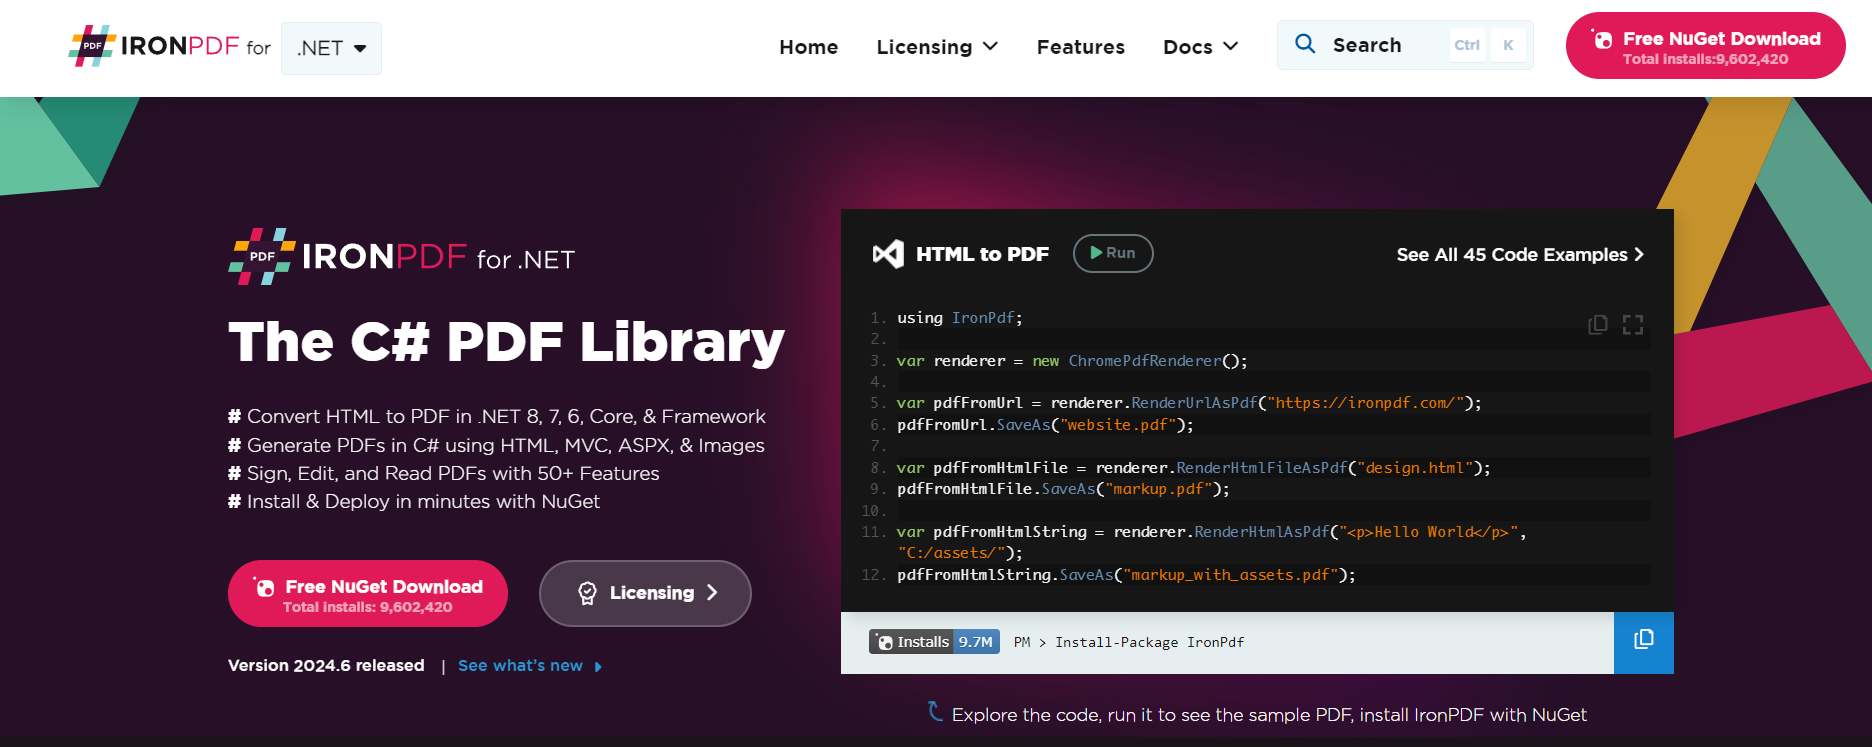Click inside the Search field
1872x747 pixels.
coord(1385,45)
